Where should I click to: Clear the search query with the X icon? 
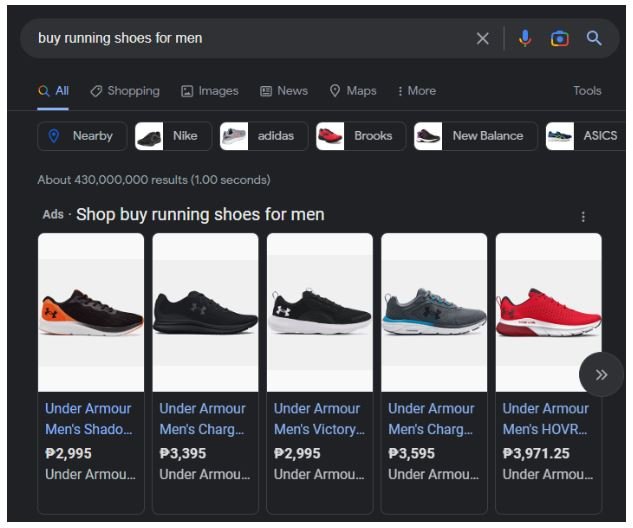click(x=482, y=39)
